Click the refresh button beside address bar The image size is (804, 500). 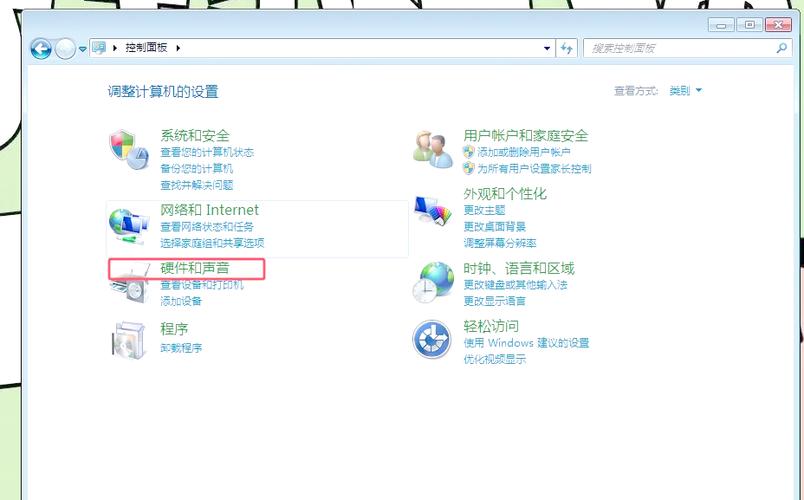click(567, 48)
